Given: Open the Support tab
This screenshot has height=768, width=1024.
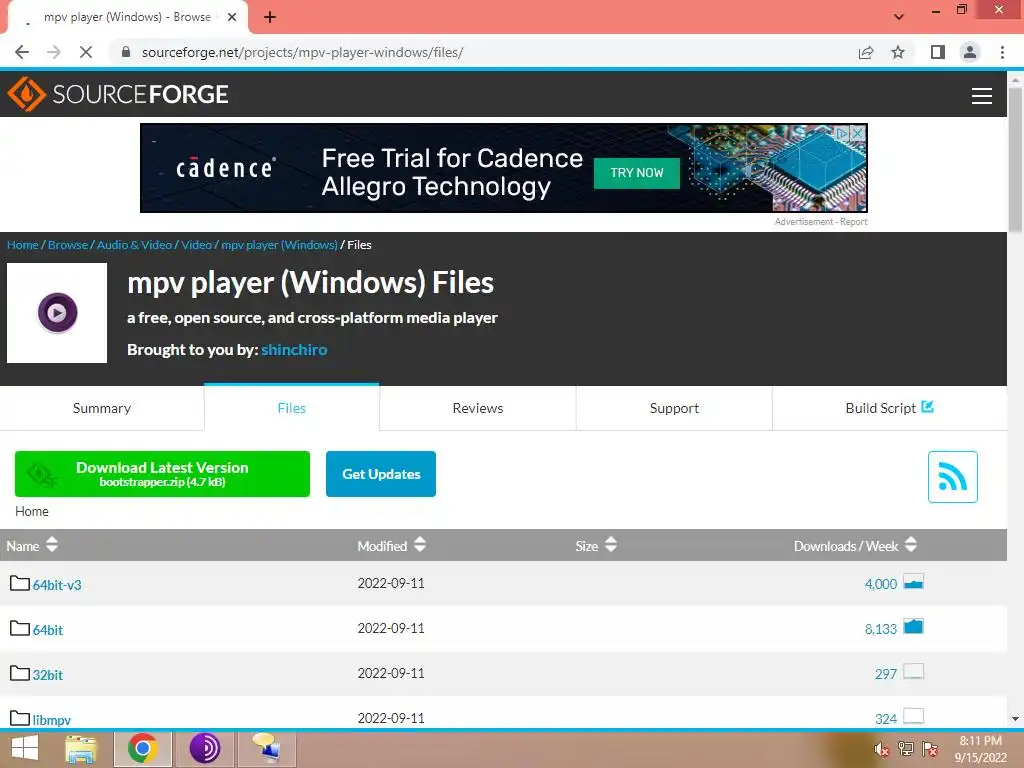Looking at the screenshot, I should [674, 408].
